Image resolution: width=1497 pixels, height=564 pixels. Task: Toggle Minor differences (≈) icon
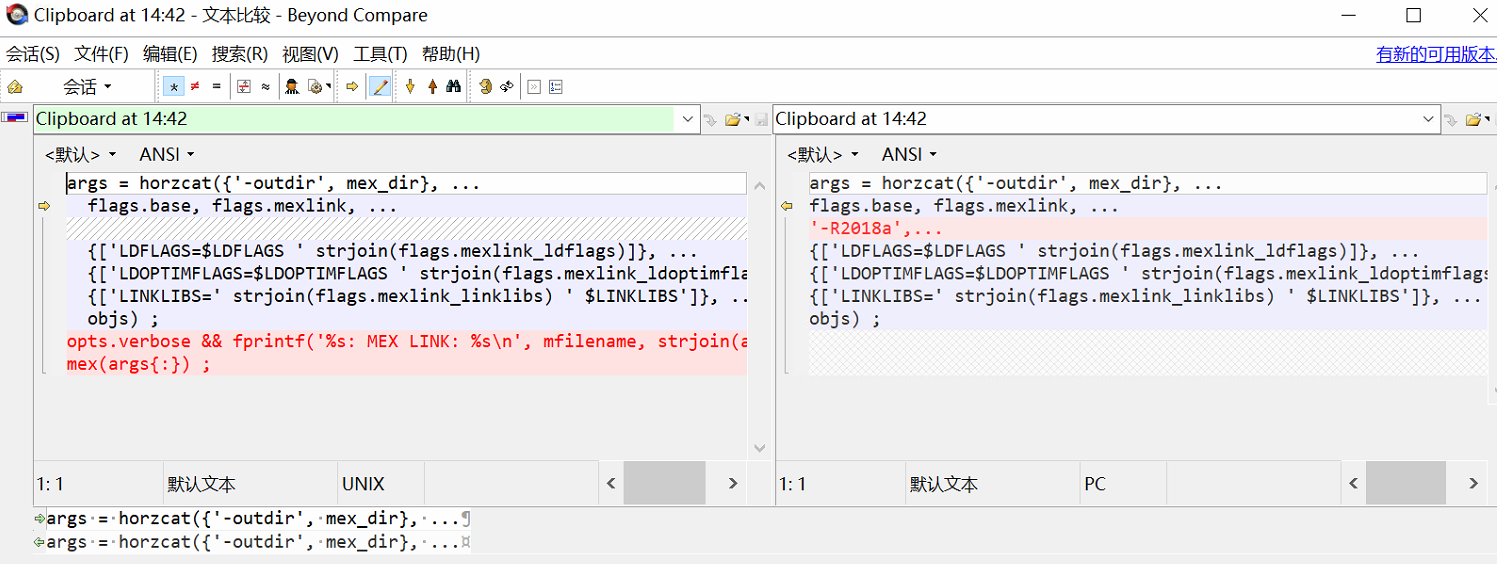[265, 87]
